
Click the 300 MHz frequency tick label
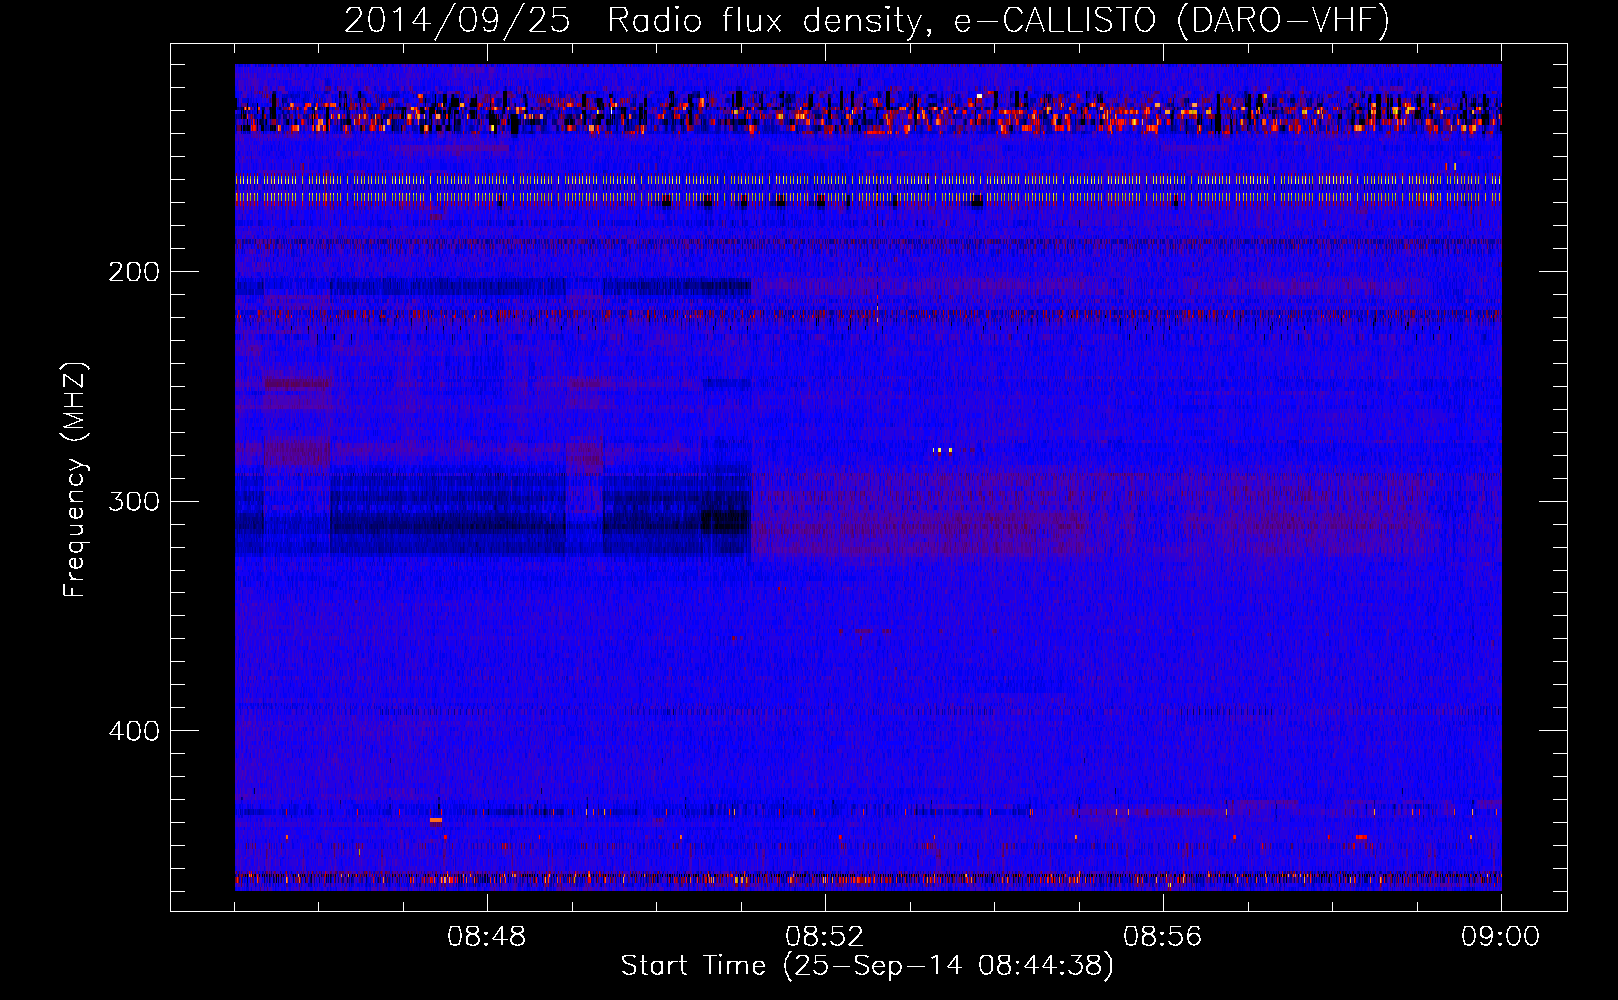coord(134,501)
